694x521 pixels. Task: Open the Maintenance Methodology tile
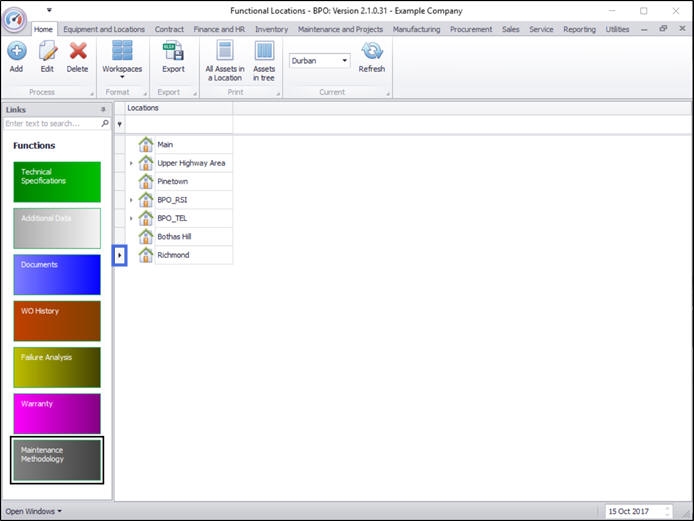pos(57,460)
